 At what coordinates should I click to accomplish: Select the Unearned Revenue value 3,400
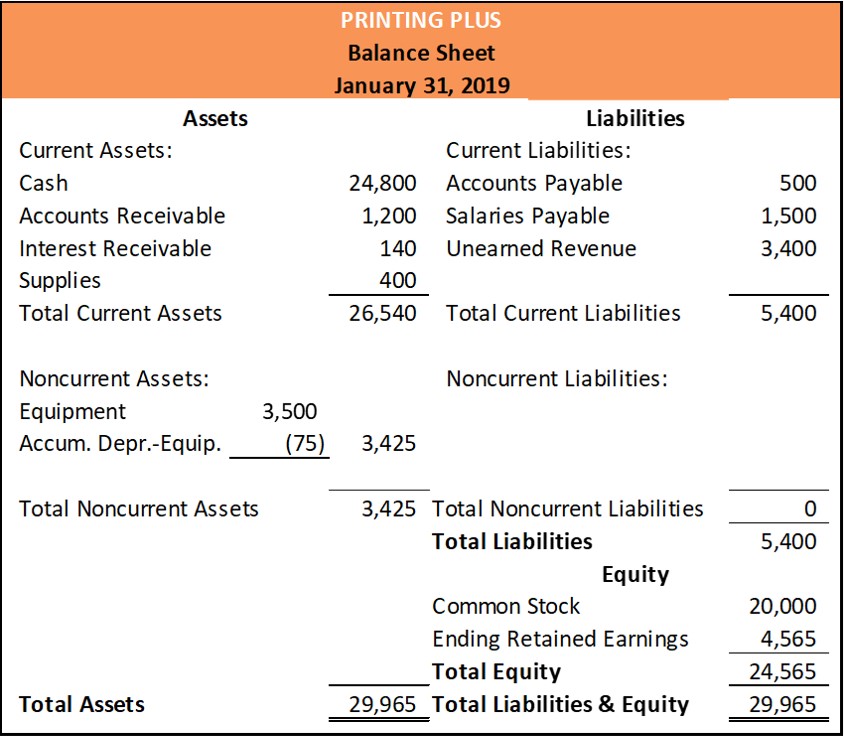789,248
